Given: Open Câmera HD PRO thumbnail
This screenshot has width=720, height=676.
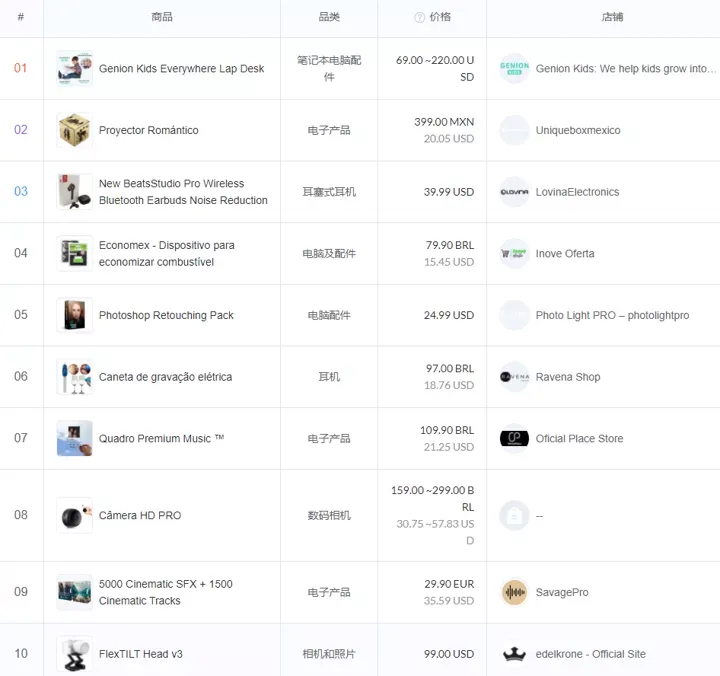Looking at the screenshot, I should tap(74, 516).
